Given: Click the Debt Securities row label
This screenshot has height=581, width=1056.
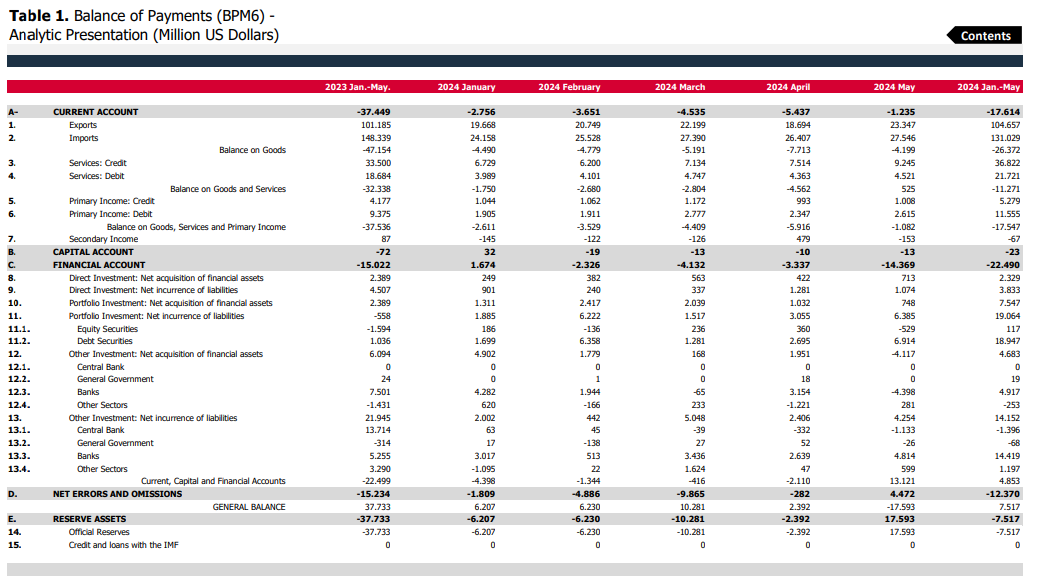Looking at the screenshot, I should tap(105, 342).
